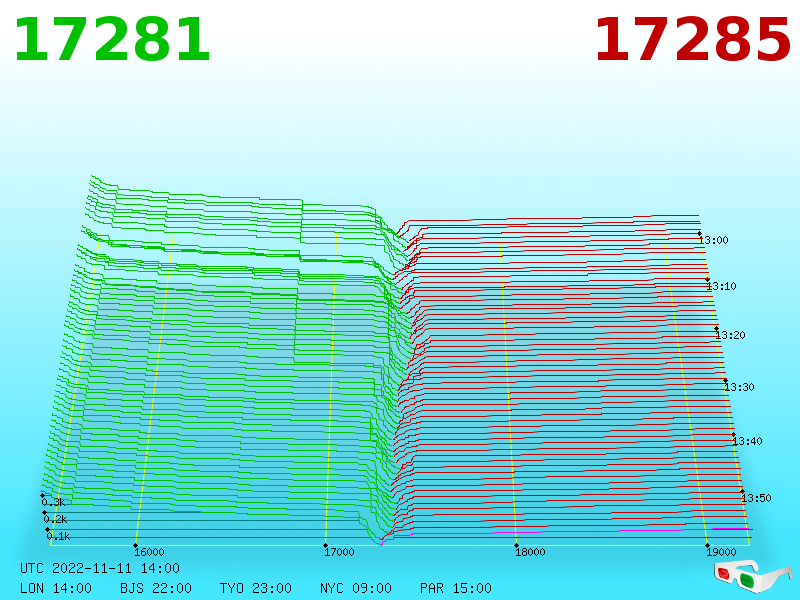Click the 0.1k volume axis label
The image size is (800, 600).
[x=58, y=536]
